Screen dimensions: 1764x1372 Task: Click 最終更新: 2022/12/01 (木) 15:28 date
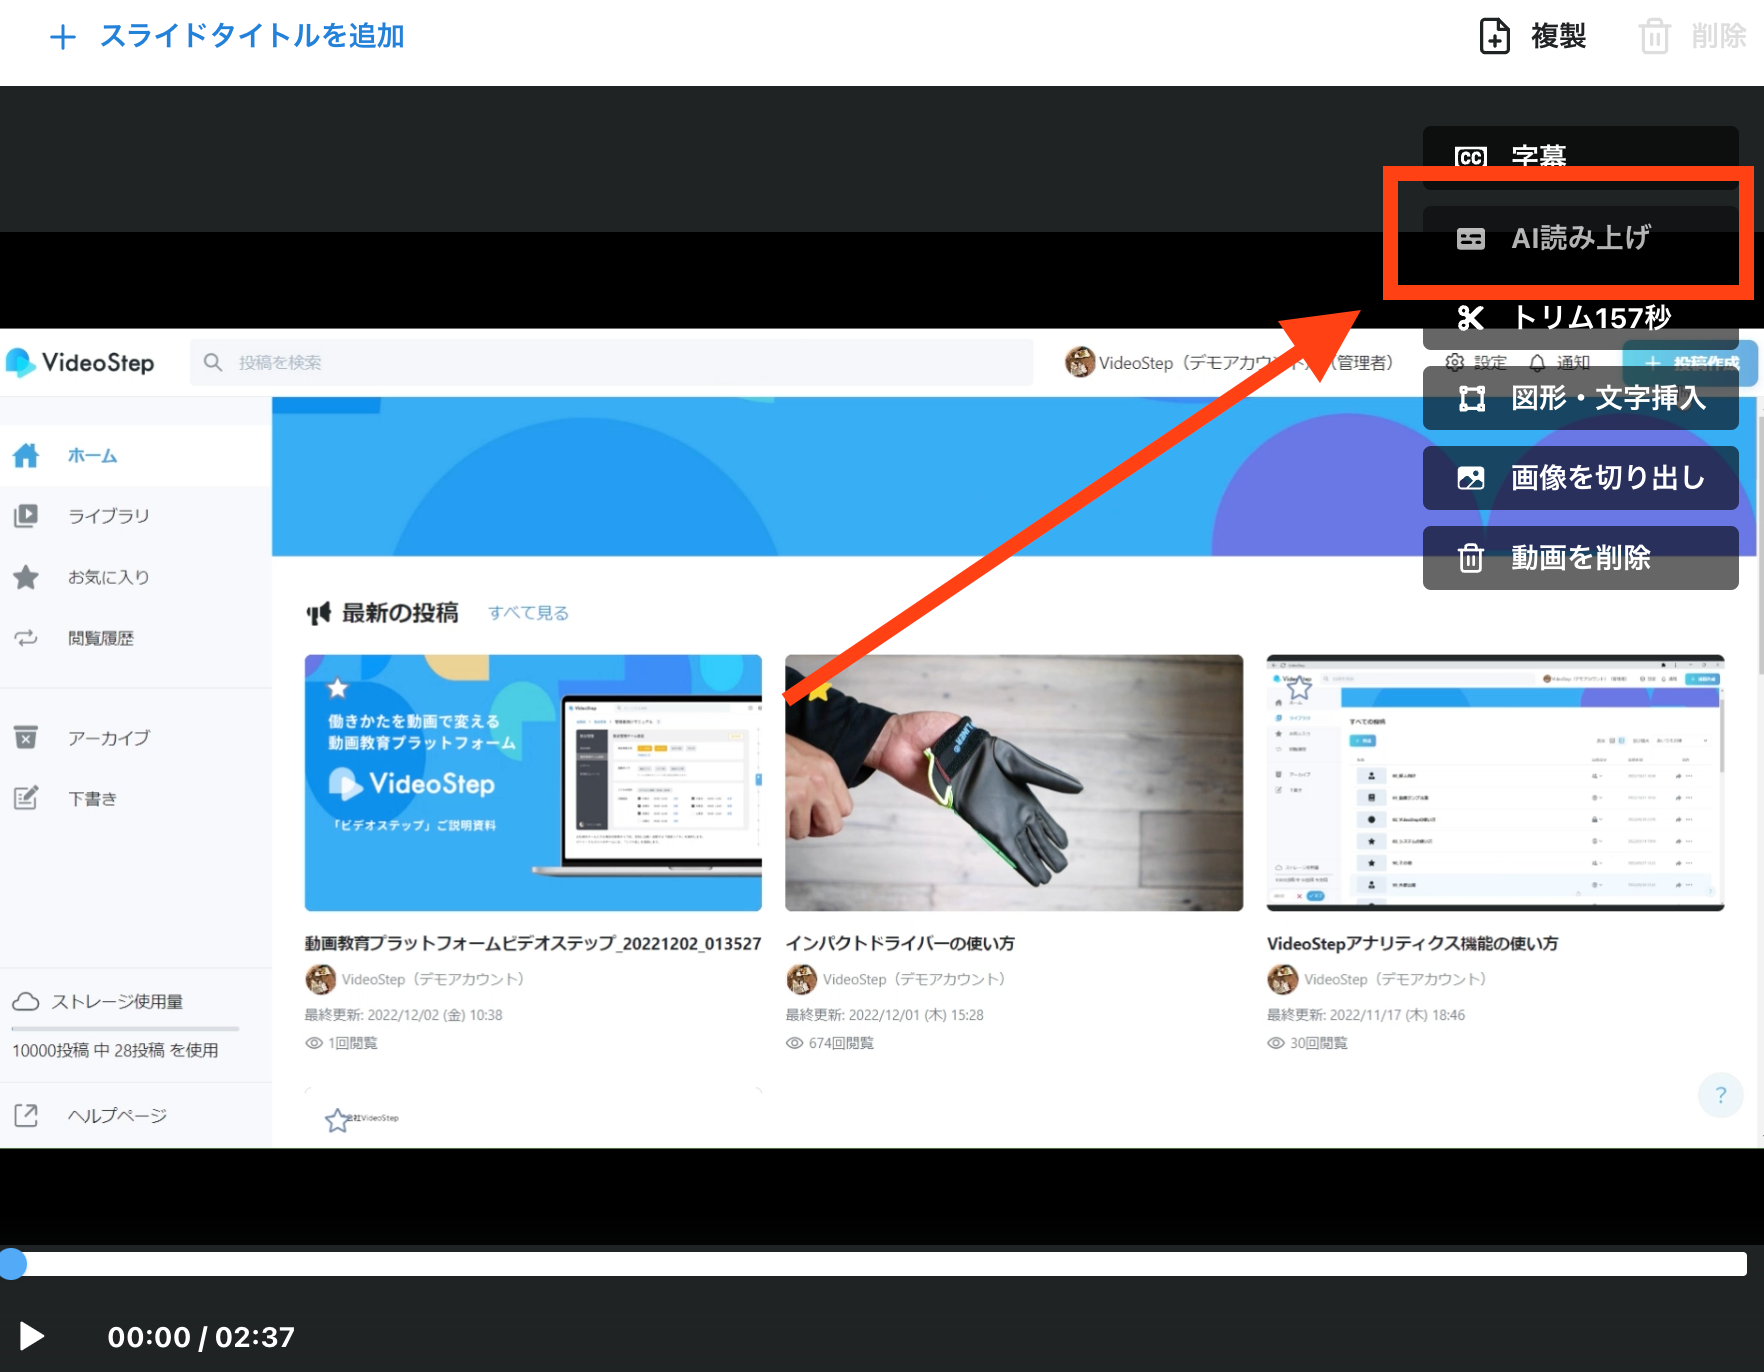click(x=884, y=1015)
